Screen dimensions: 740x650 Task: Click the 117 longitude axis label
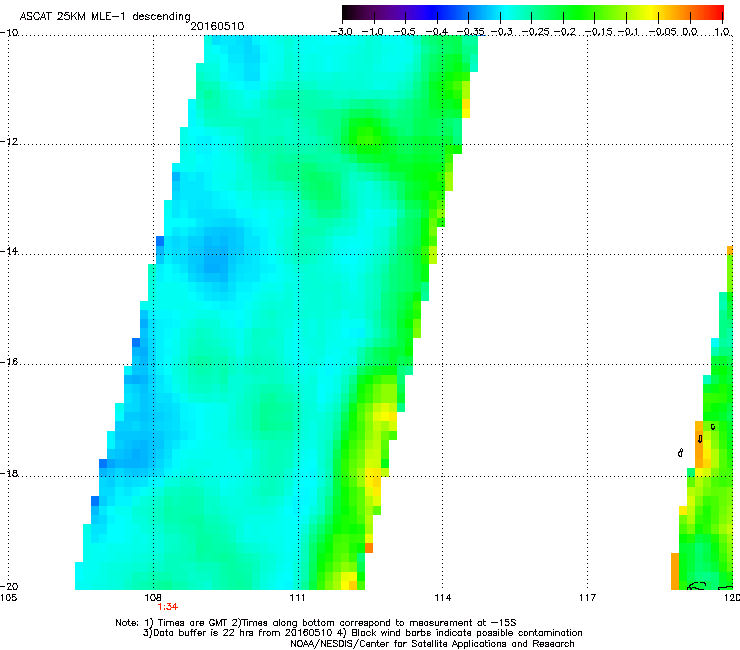click(x=588, y=598)
